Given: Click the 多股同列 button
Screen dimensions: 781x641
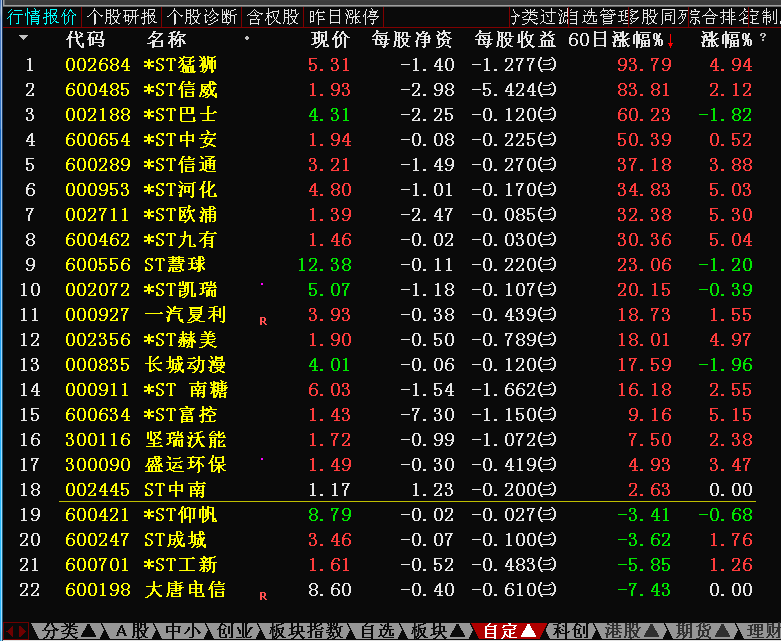Looking at the screenshot, I should click(x=659, y=17).
